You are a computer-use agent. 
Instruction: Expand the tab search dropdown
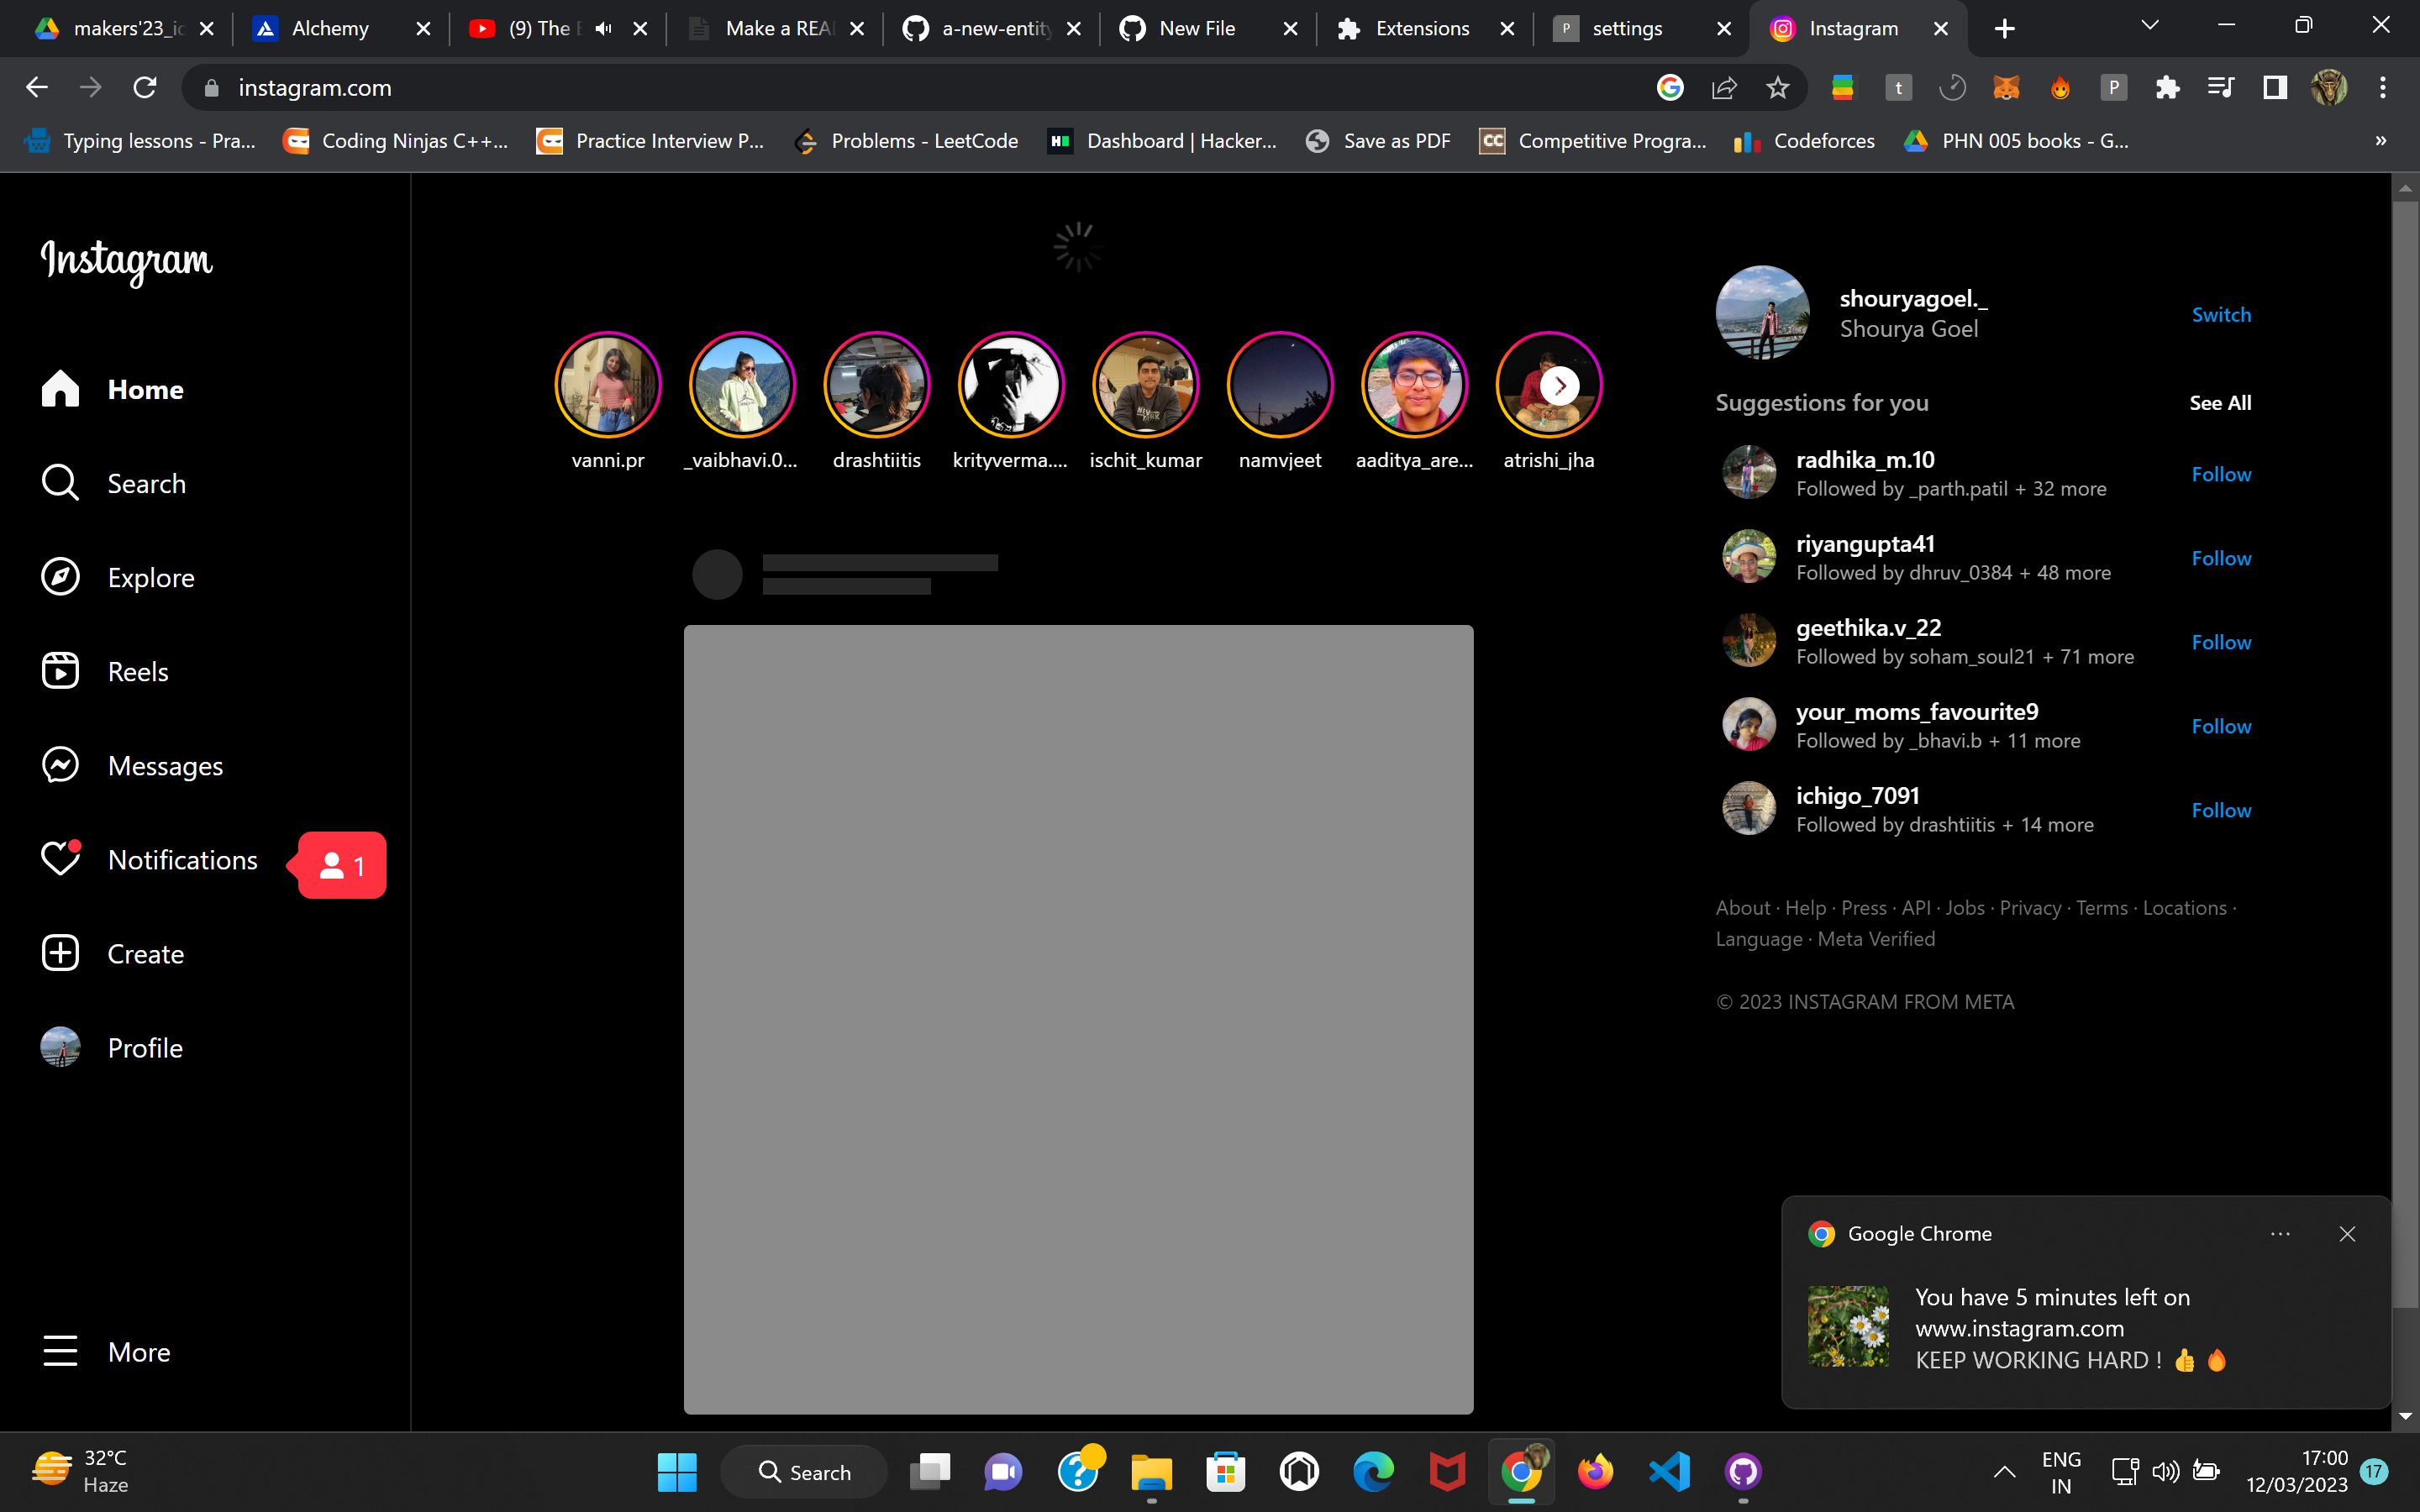2149,26
